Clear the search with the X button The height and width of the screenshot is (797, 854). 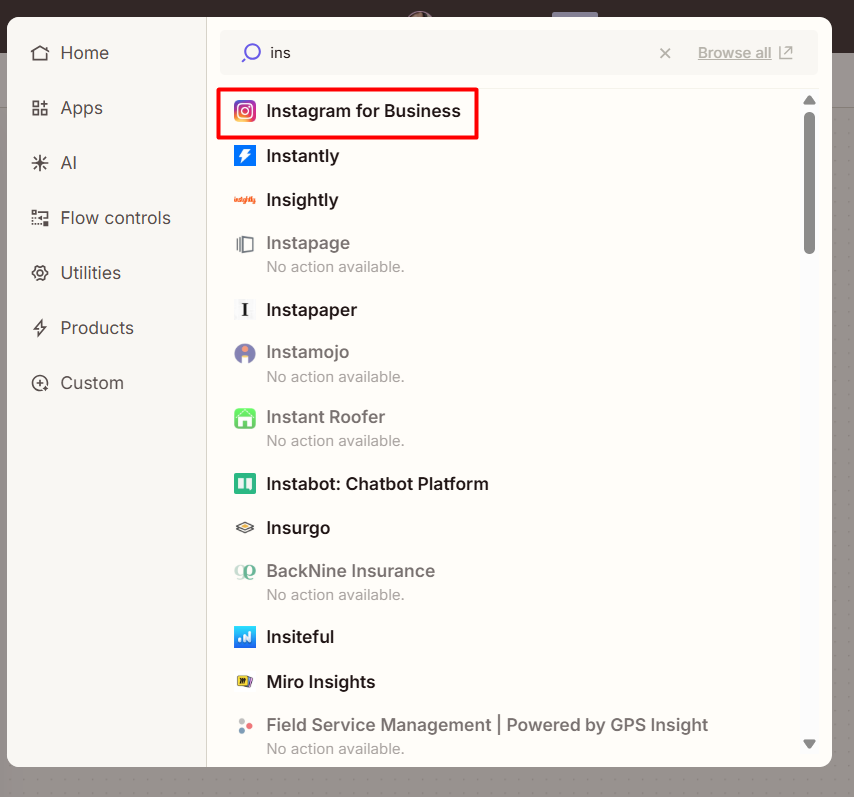coord(664,53)
